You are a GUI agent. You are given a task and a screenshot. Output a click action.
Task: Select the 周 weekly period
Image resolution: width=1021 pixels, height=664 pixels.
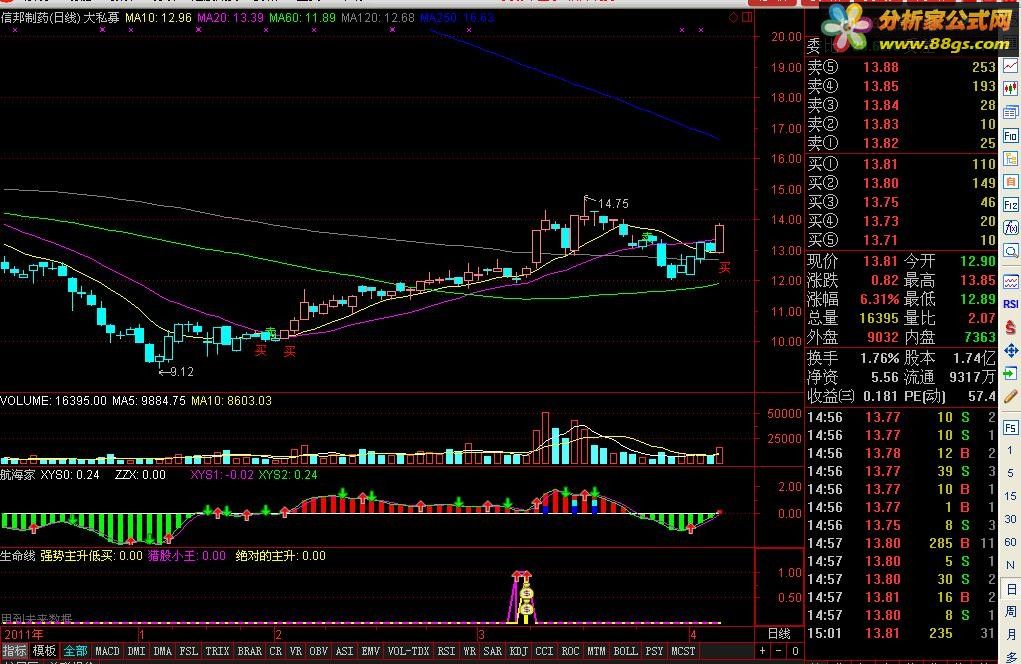click(x=1010, y=611)
